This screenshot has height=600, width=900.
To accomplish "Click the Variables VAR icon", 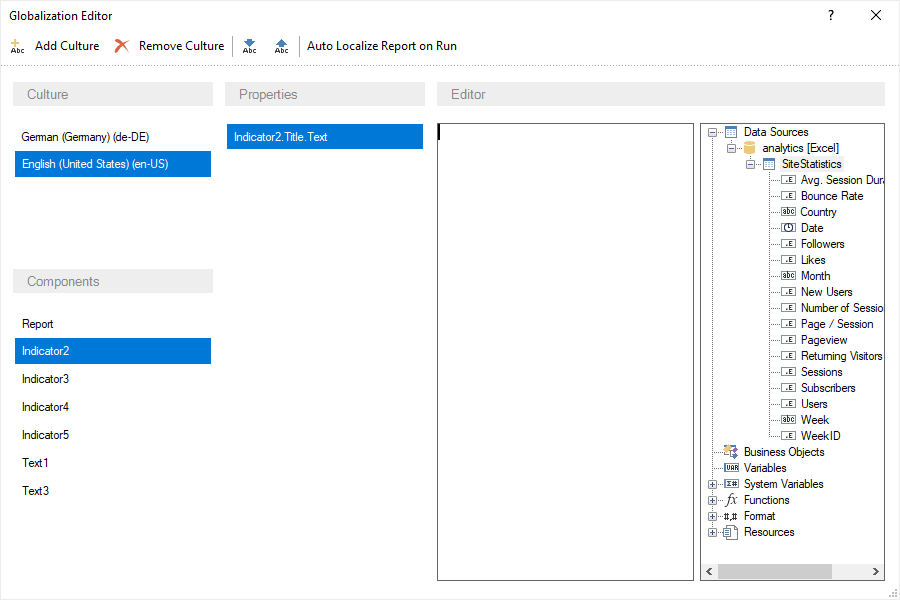I will (731, 468).
